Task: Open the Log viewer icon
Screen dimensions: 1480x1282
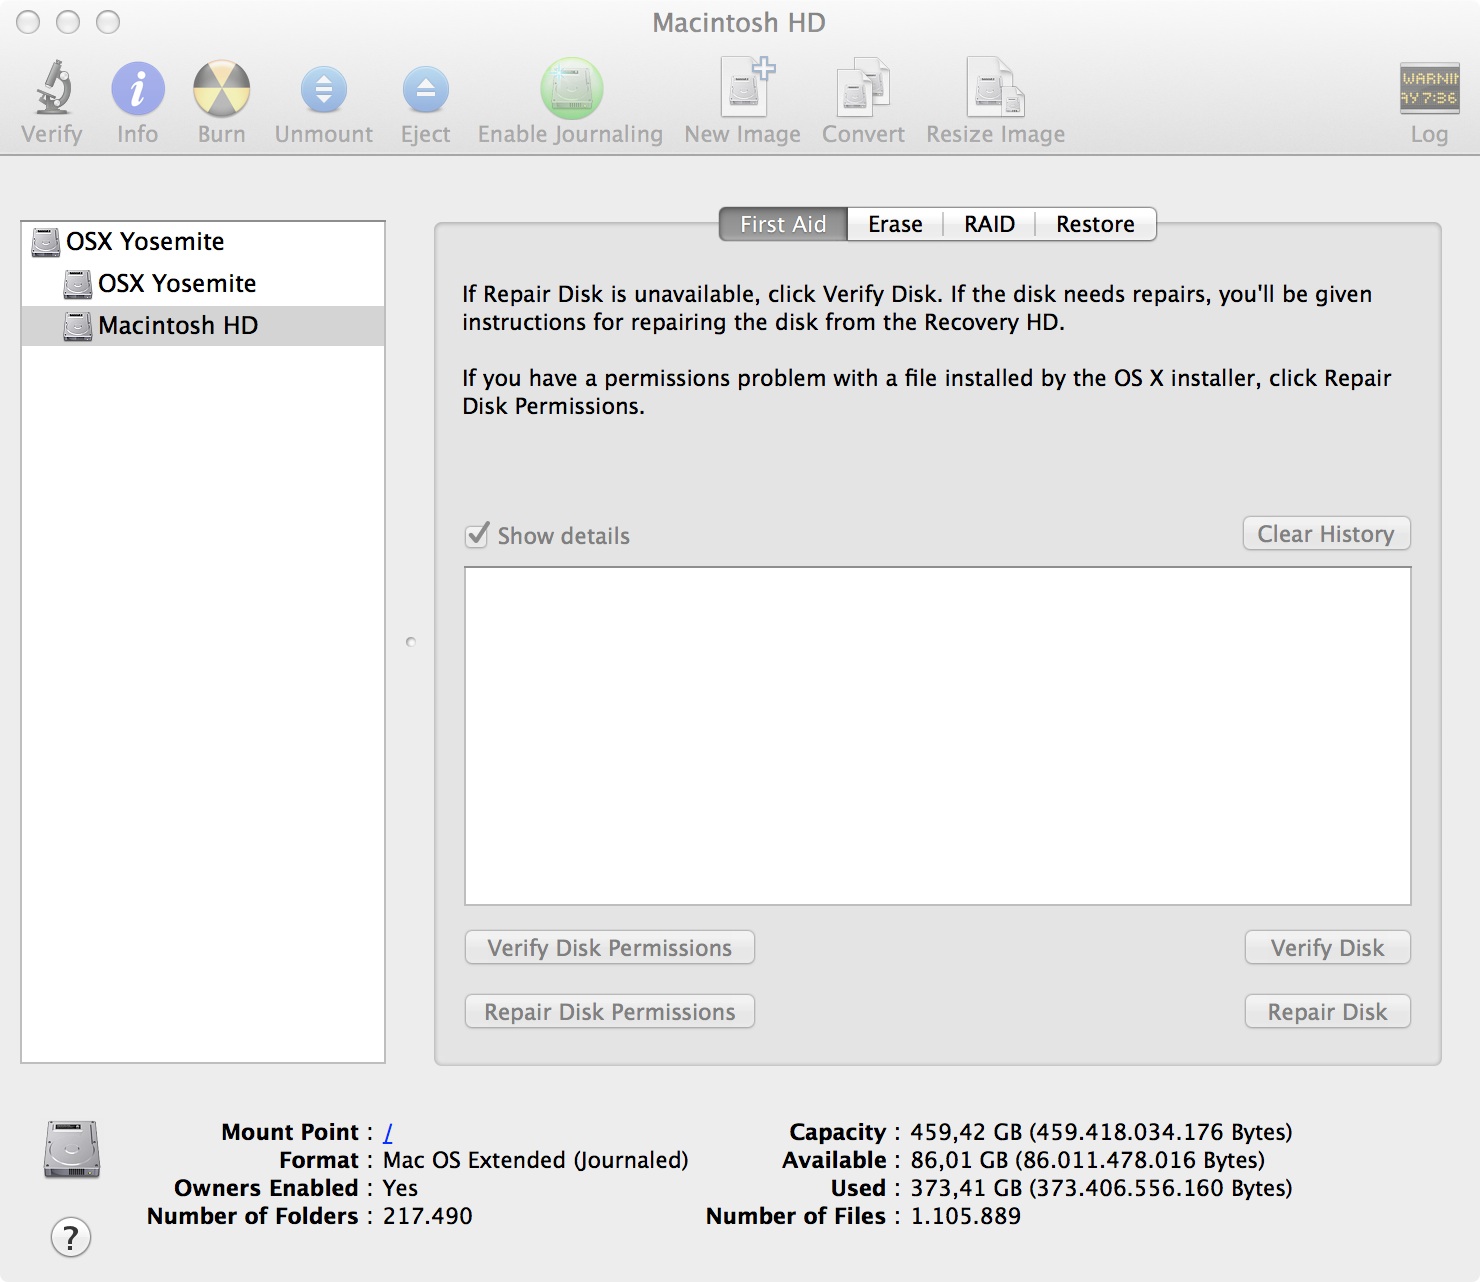Action: tap(1429, 88)
